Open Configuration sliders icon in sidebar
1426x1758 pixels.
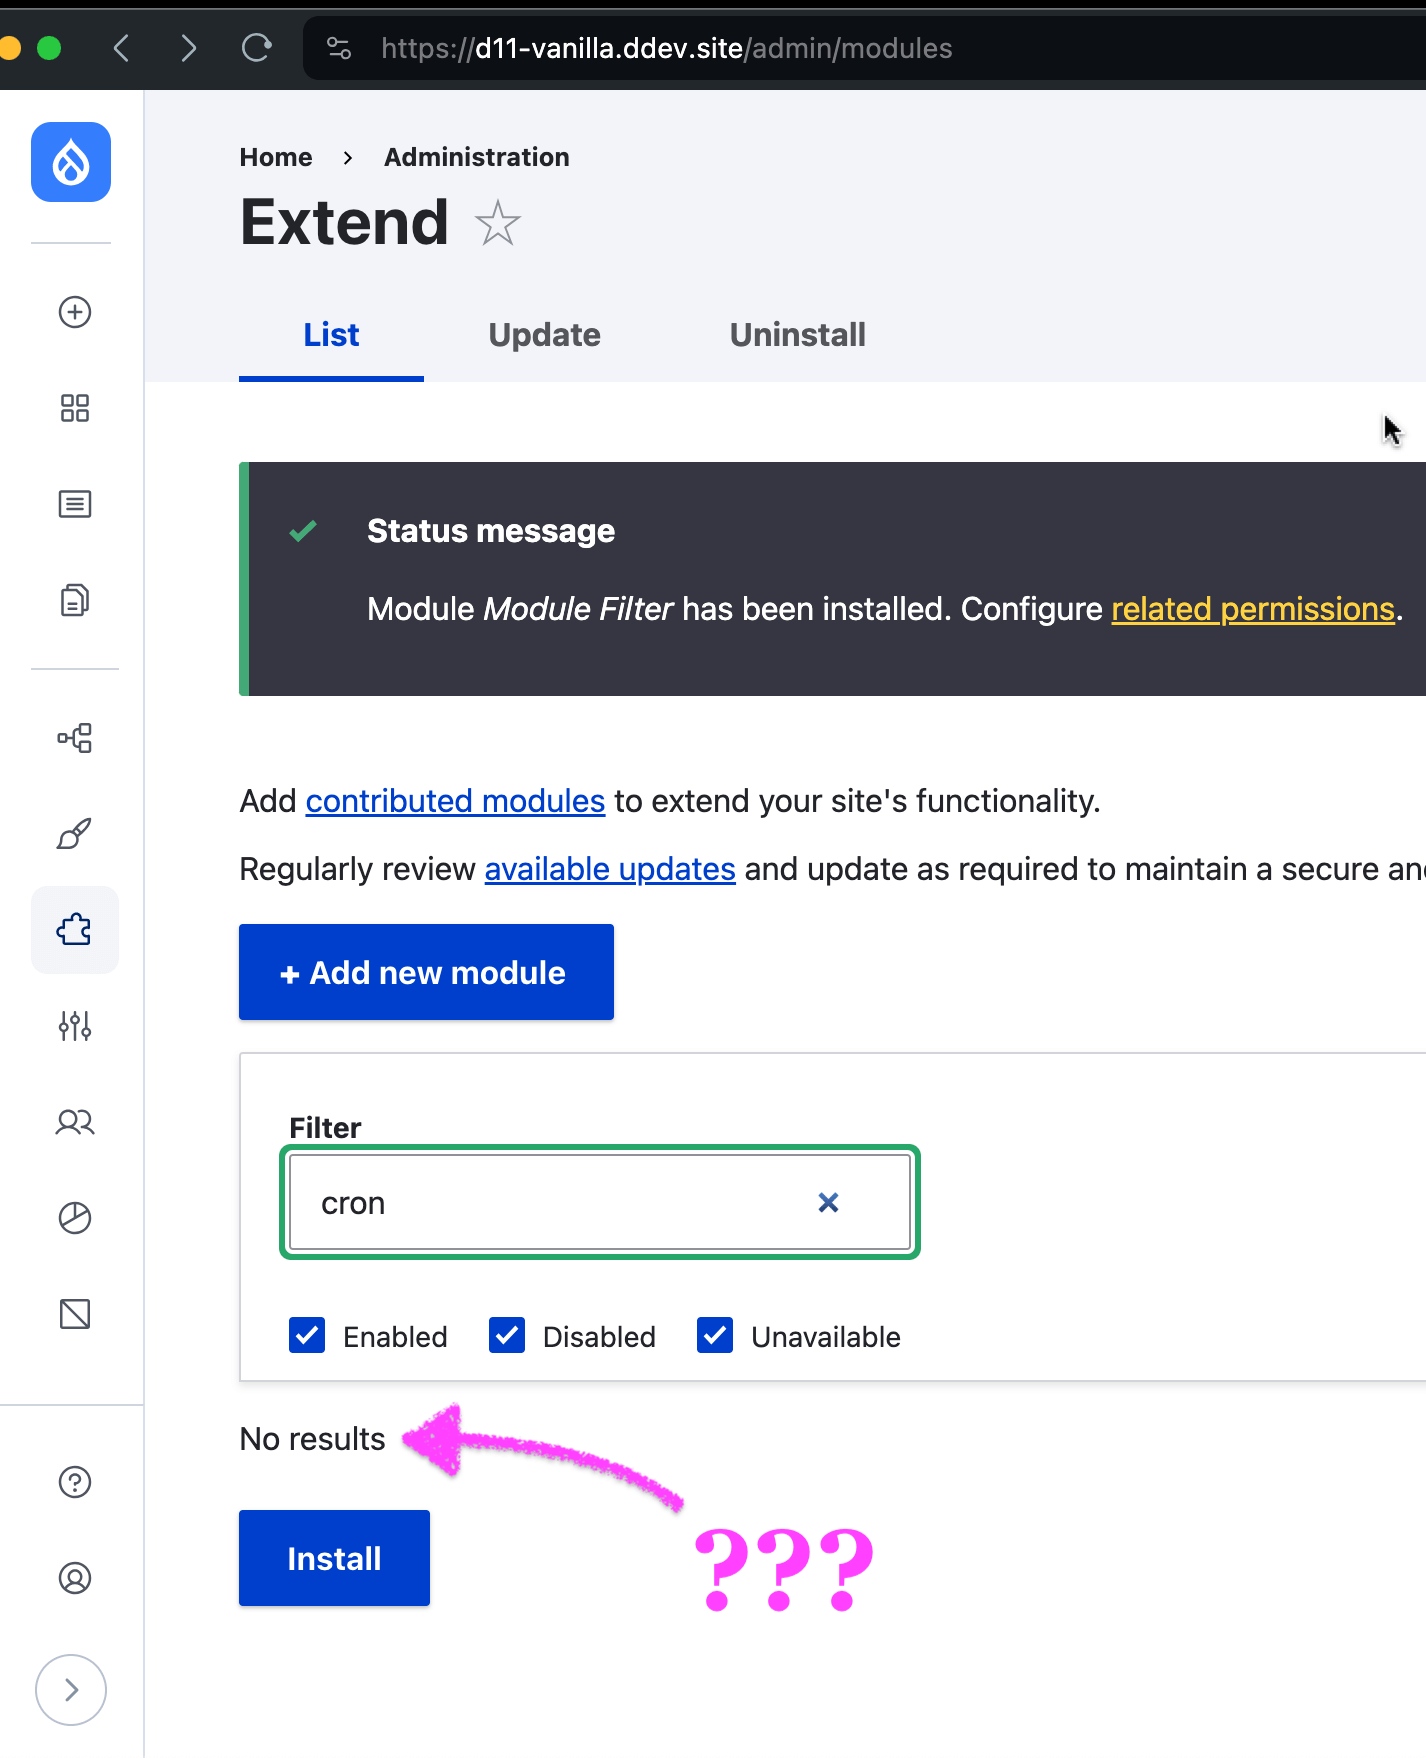[x=75, y=1026]
